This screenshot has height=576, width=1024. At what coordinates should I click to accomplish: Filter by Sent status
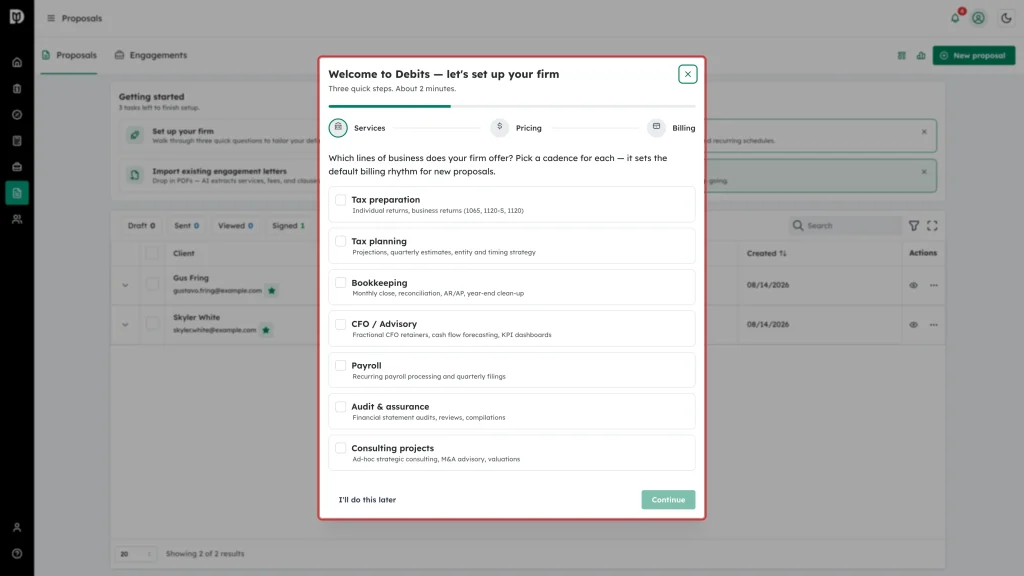[187, 225]
